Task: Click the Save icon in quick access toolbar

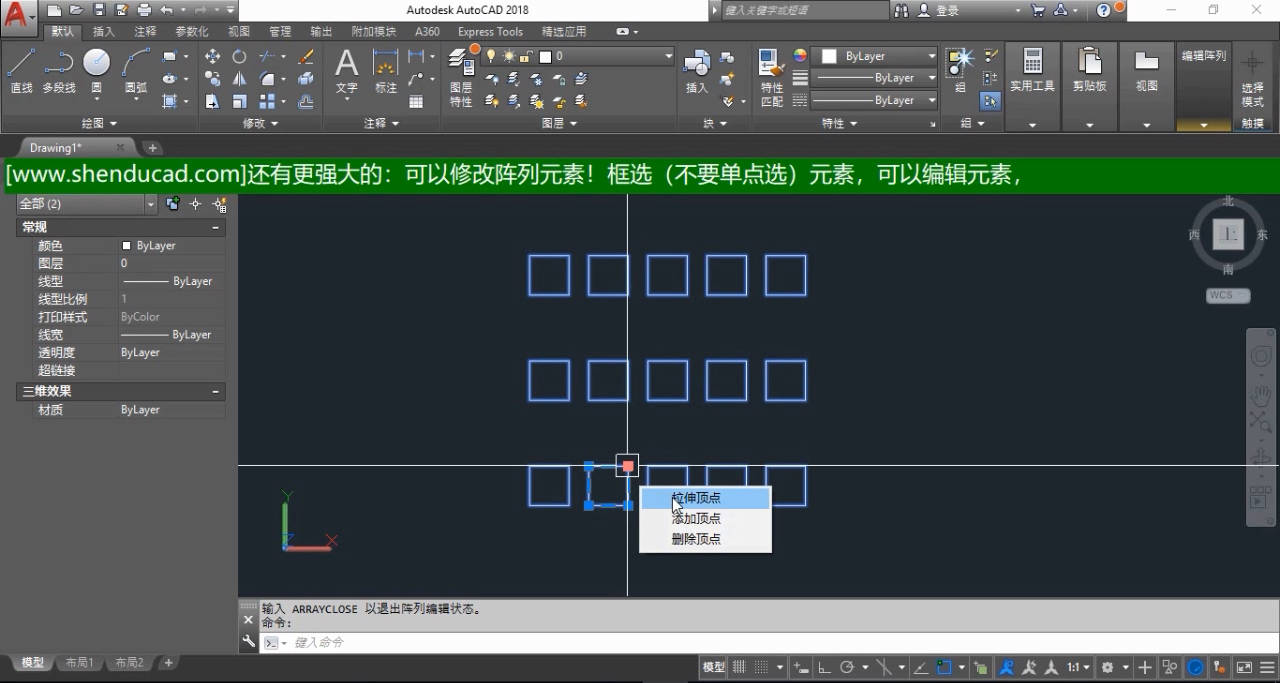Action: (x=99, y=10)
